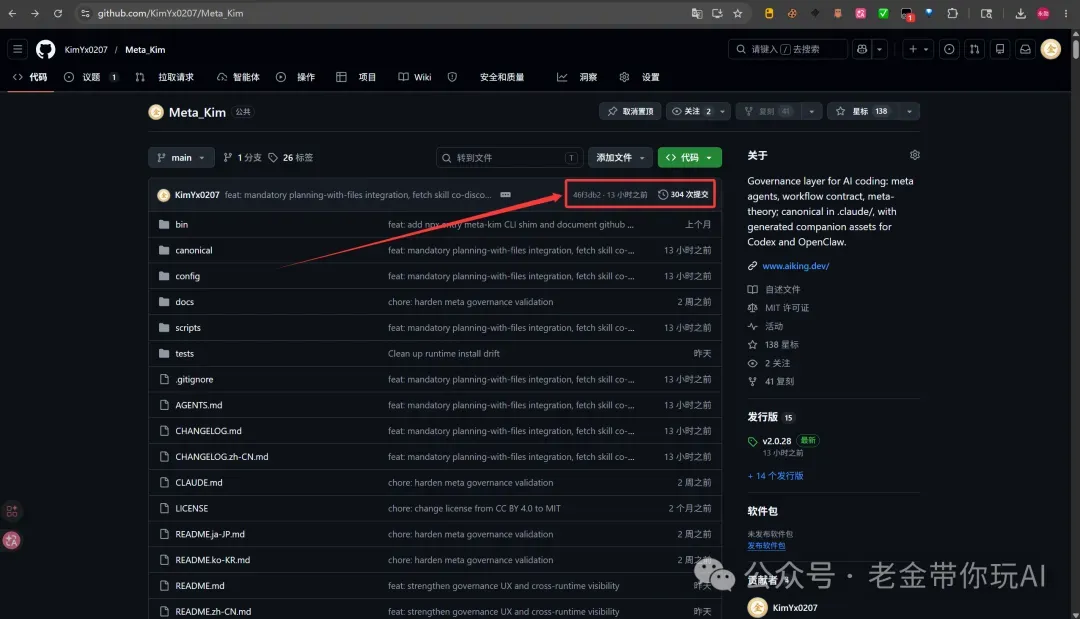This screenshot has width=1080, height=619.
Task: Open the 46f3db2 commit hash
Action: [x=587, y=195]
